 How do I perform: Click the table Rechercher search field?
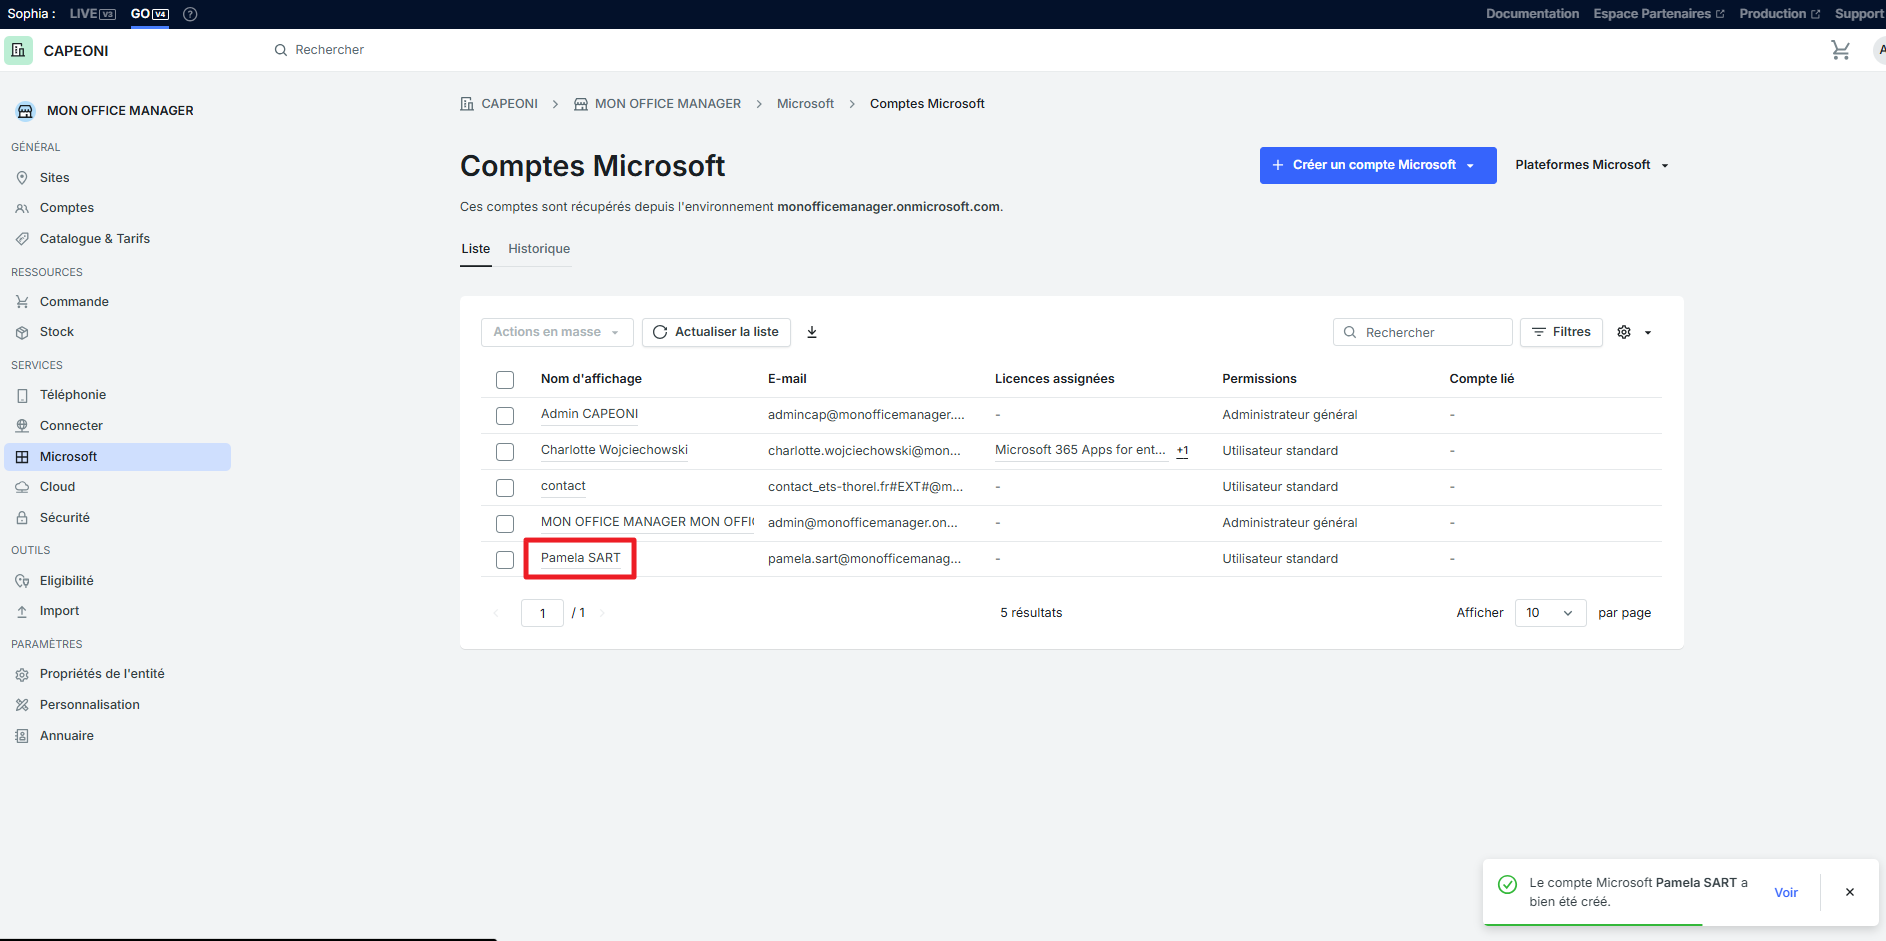[x=1422, y=332]
